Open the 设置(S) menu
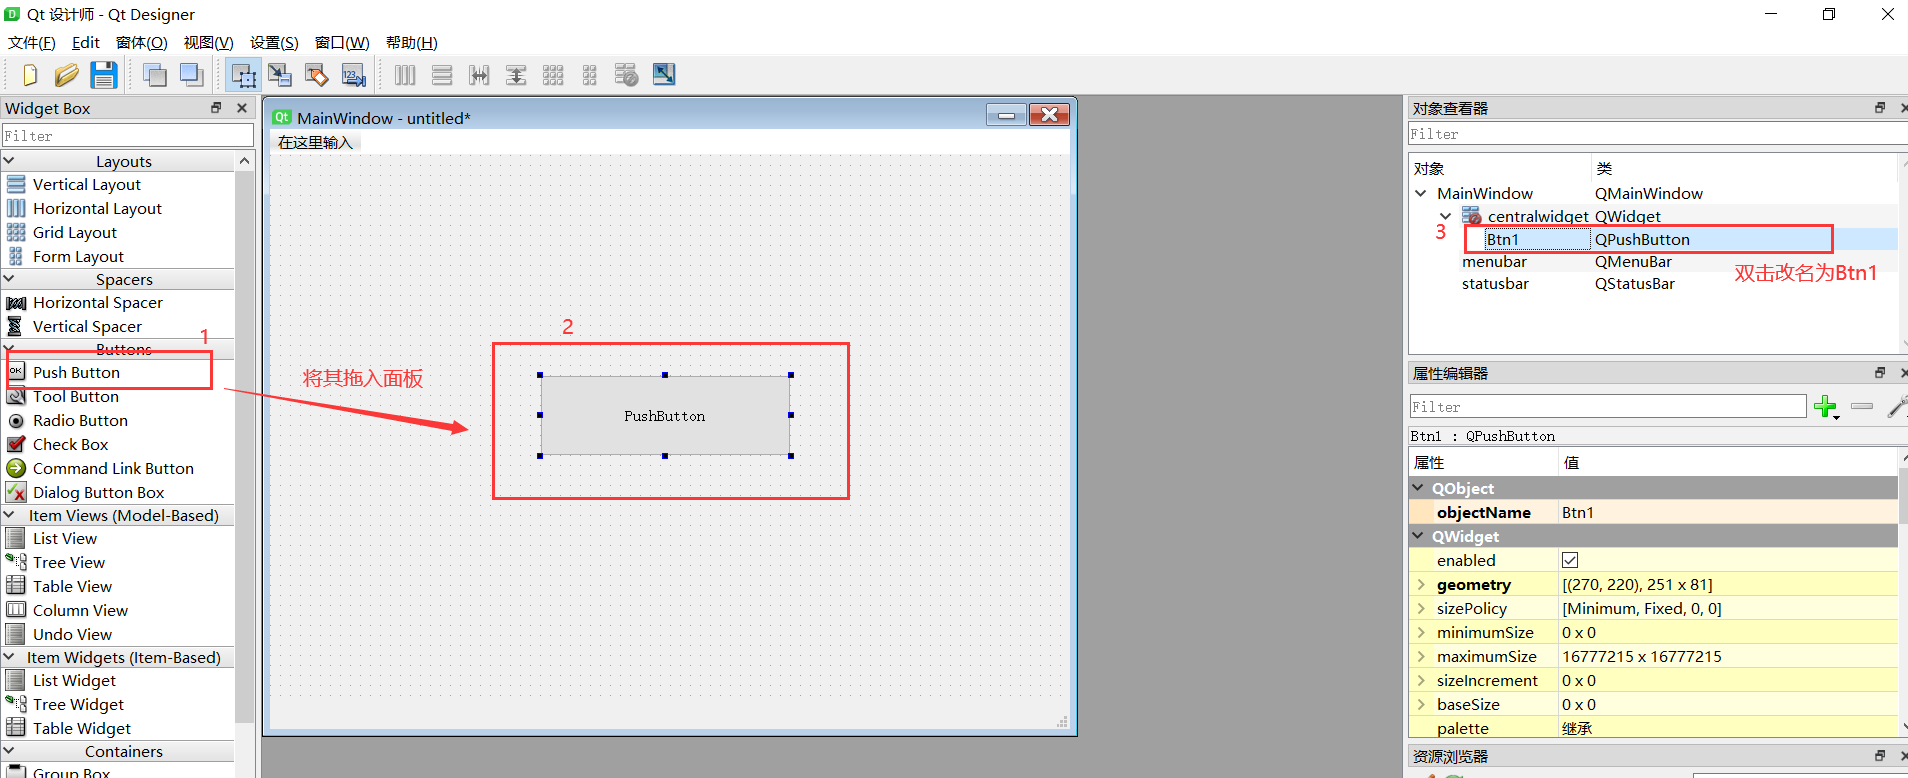Screen dimensions: 1908x778 click(x=274, y=42)
